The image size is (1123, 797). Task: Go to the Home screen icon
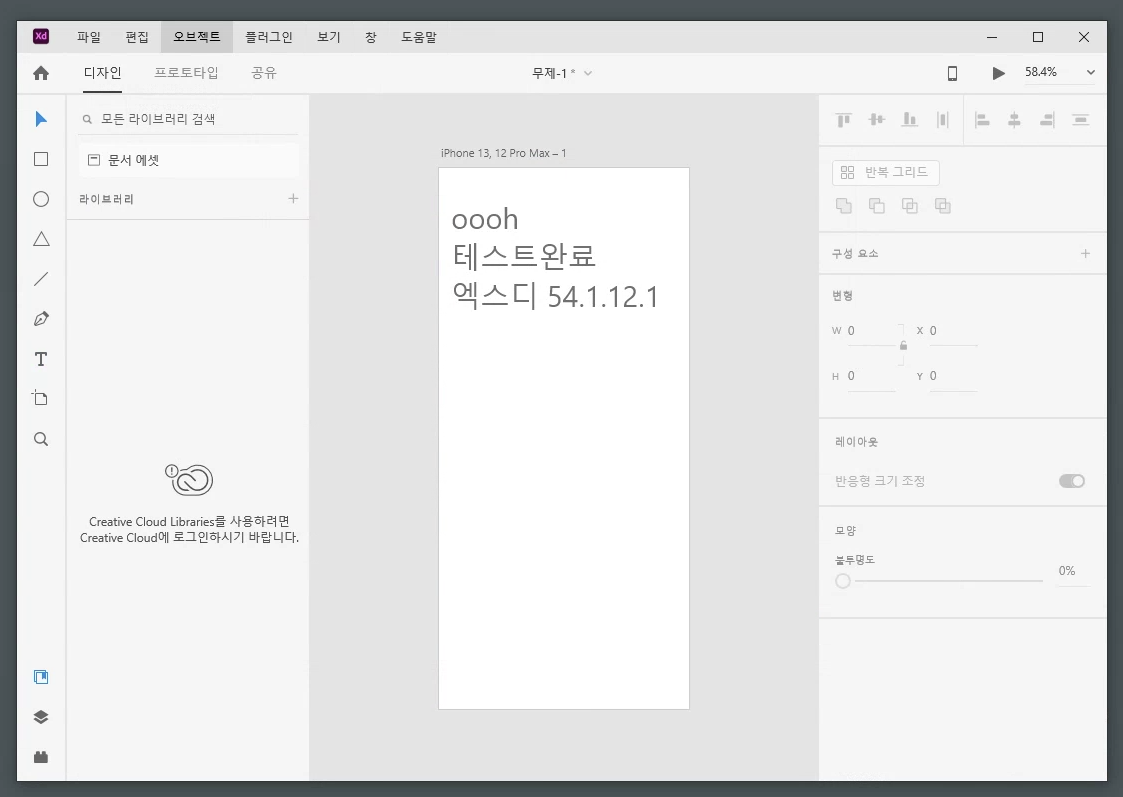[x=41, y=73]
